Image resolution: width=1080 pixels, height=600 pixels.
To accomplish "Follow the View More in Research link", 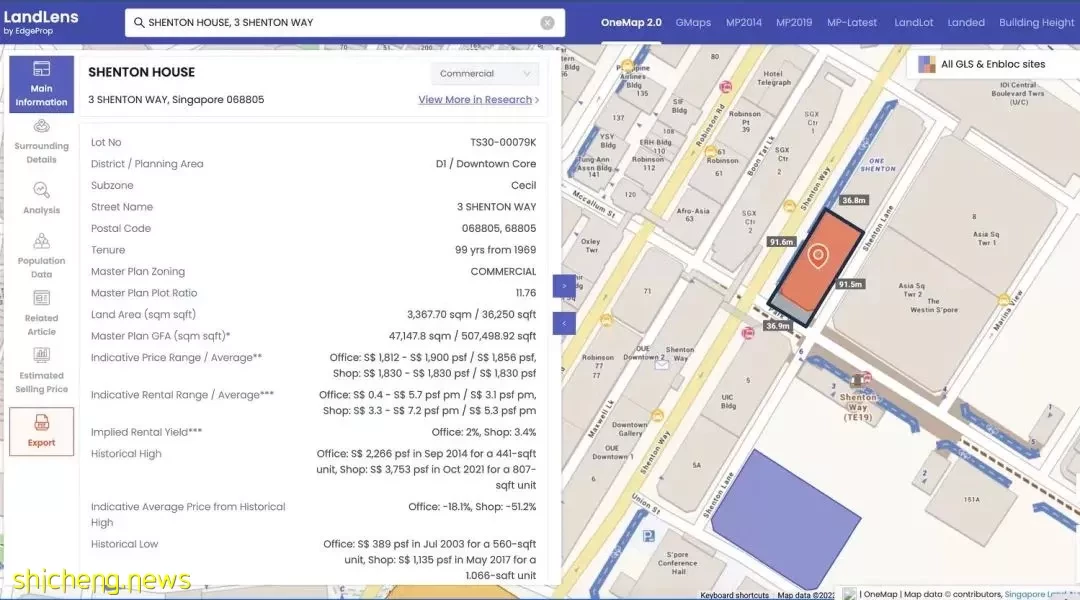I will [x=478, y=100].
